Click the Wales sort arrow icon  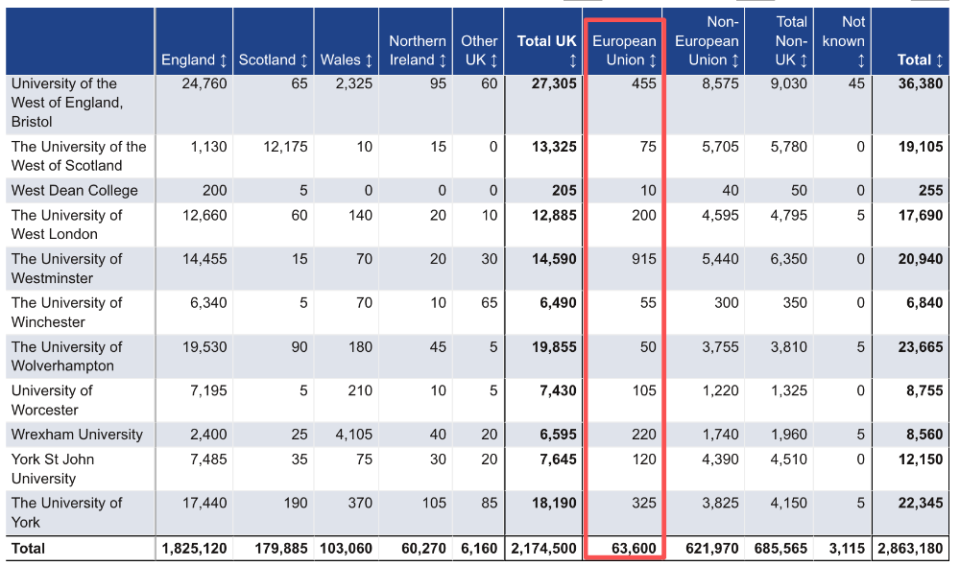[x=369, y=60]
